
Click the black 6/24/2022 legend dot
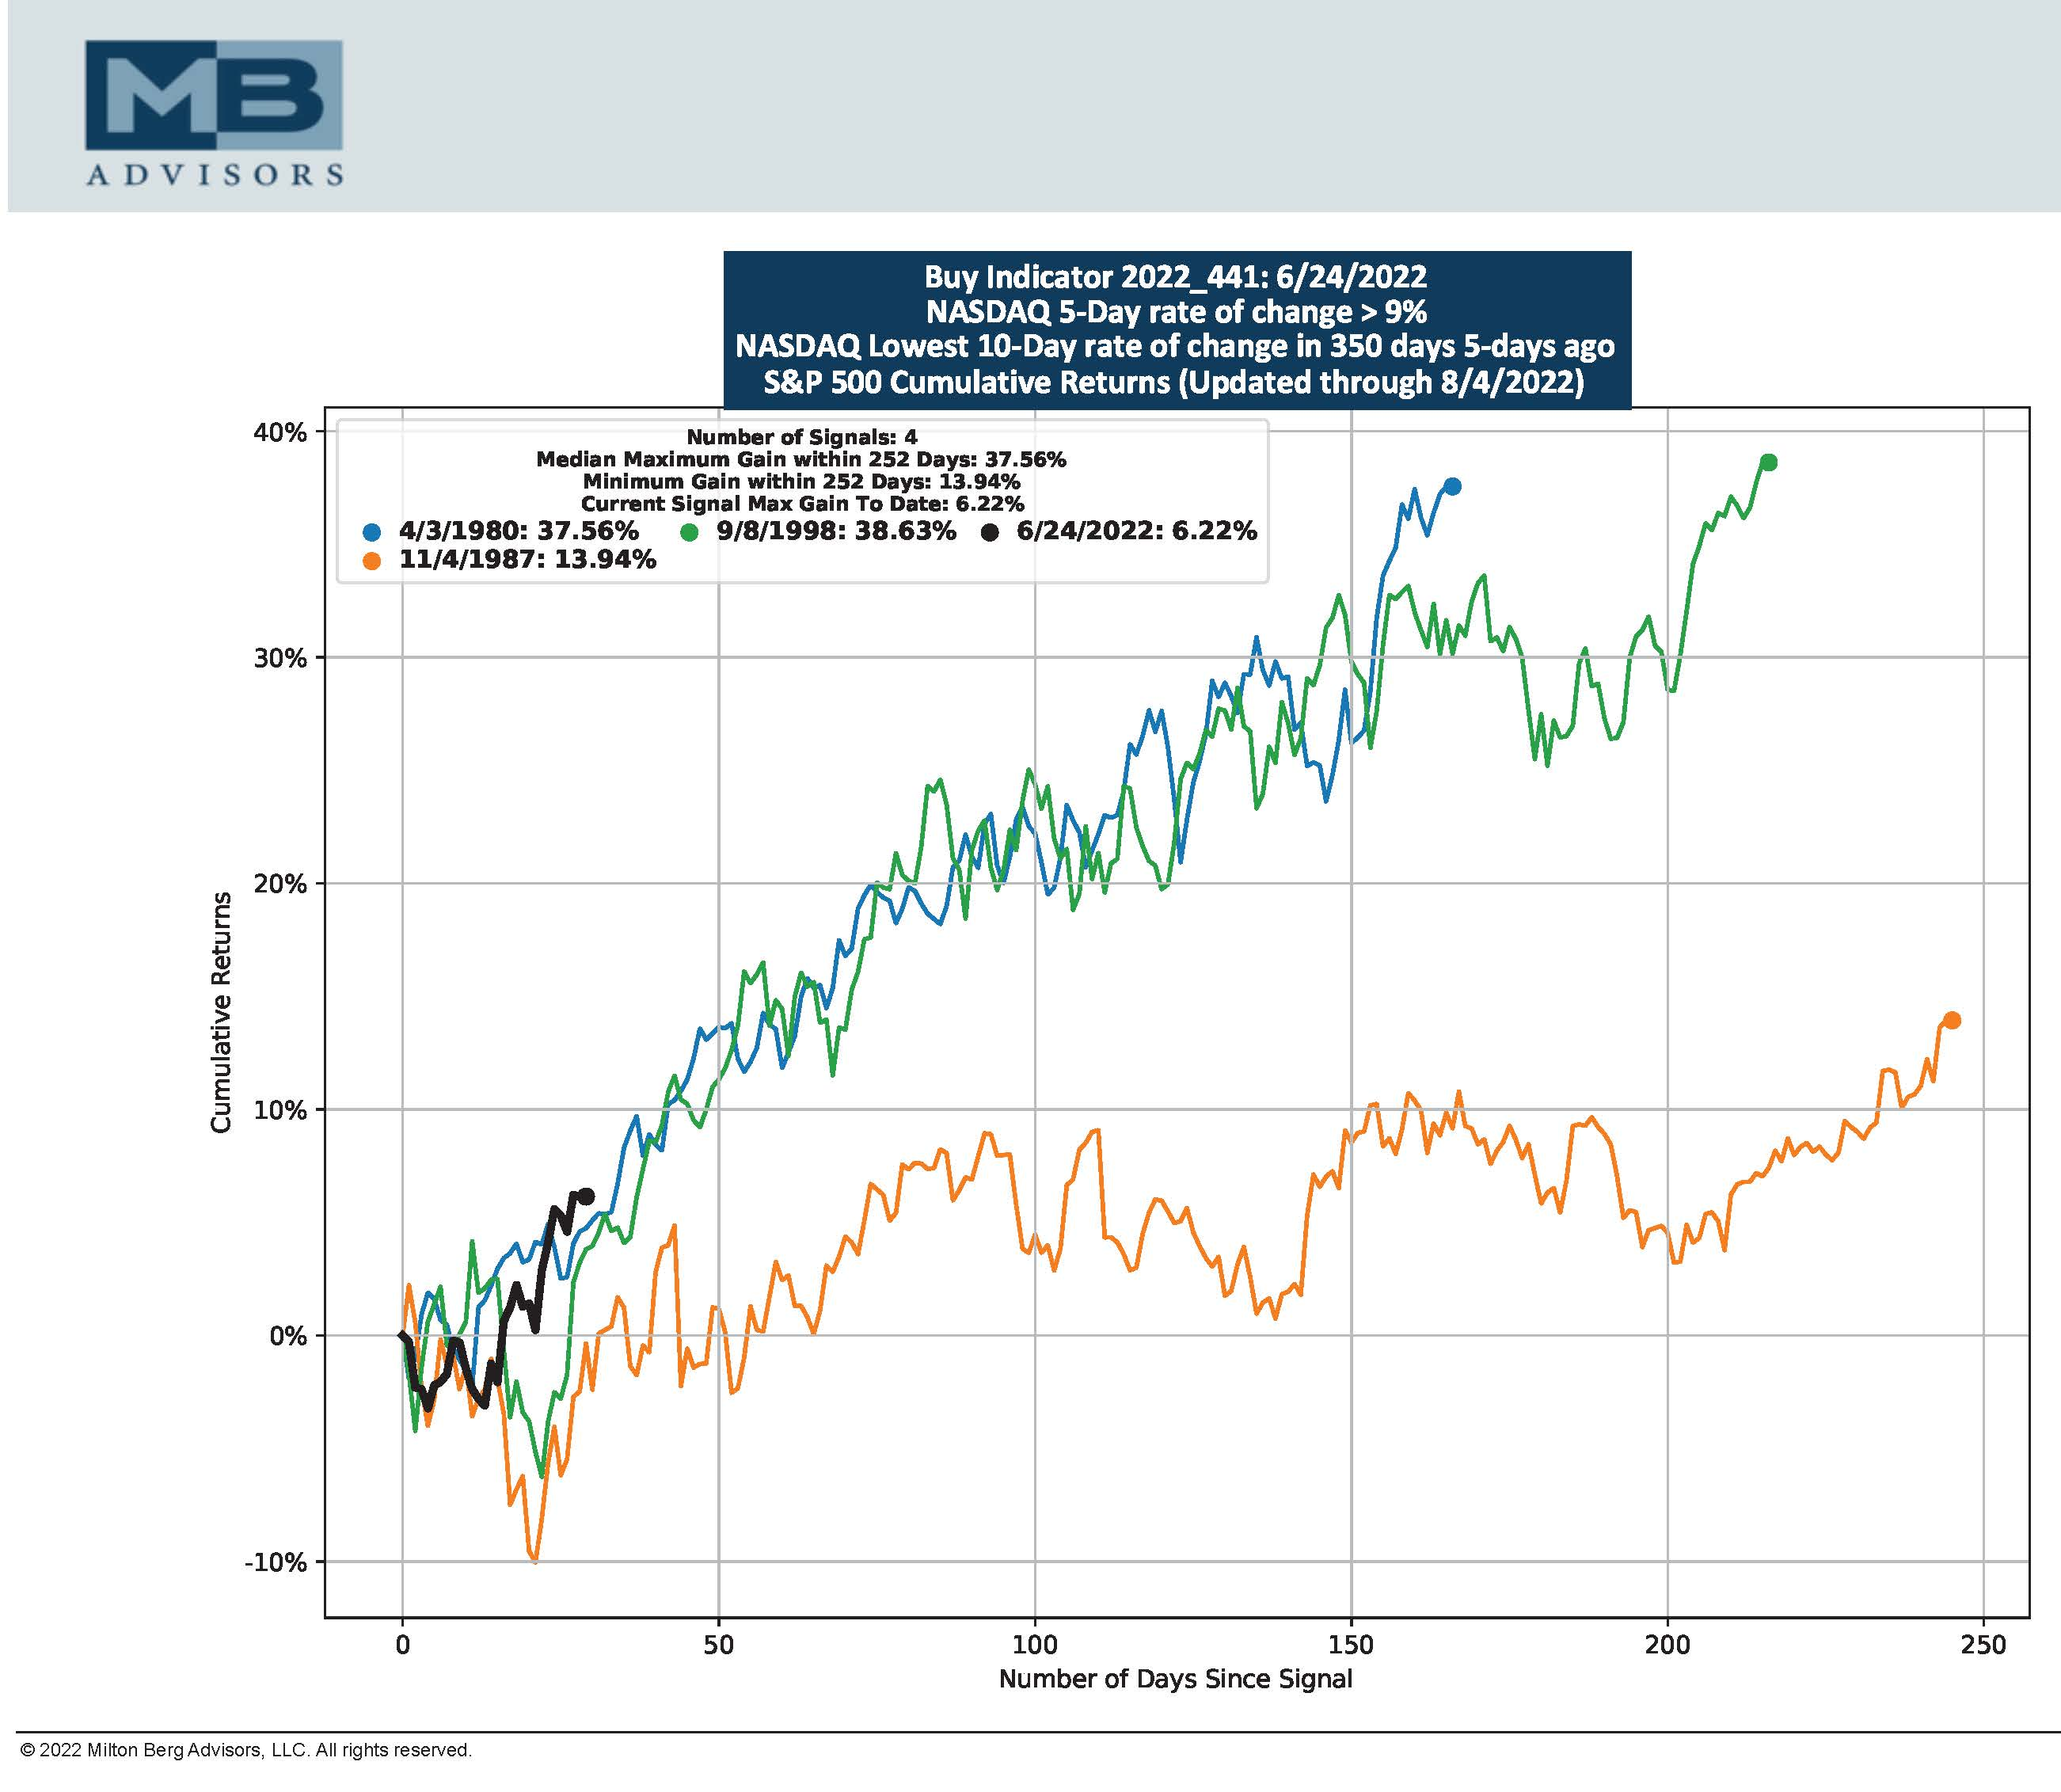click(x=989, y=532)
